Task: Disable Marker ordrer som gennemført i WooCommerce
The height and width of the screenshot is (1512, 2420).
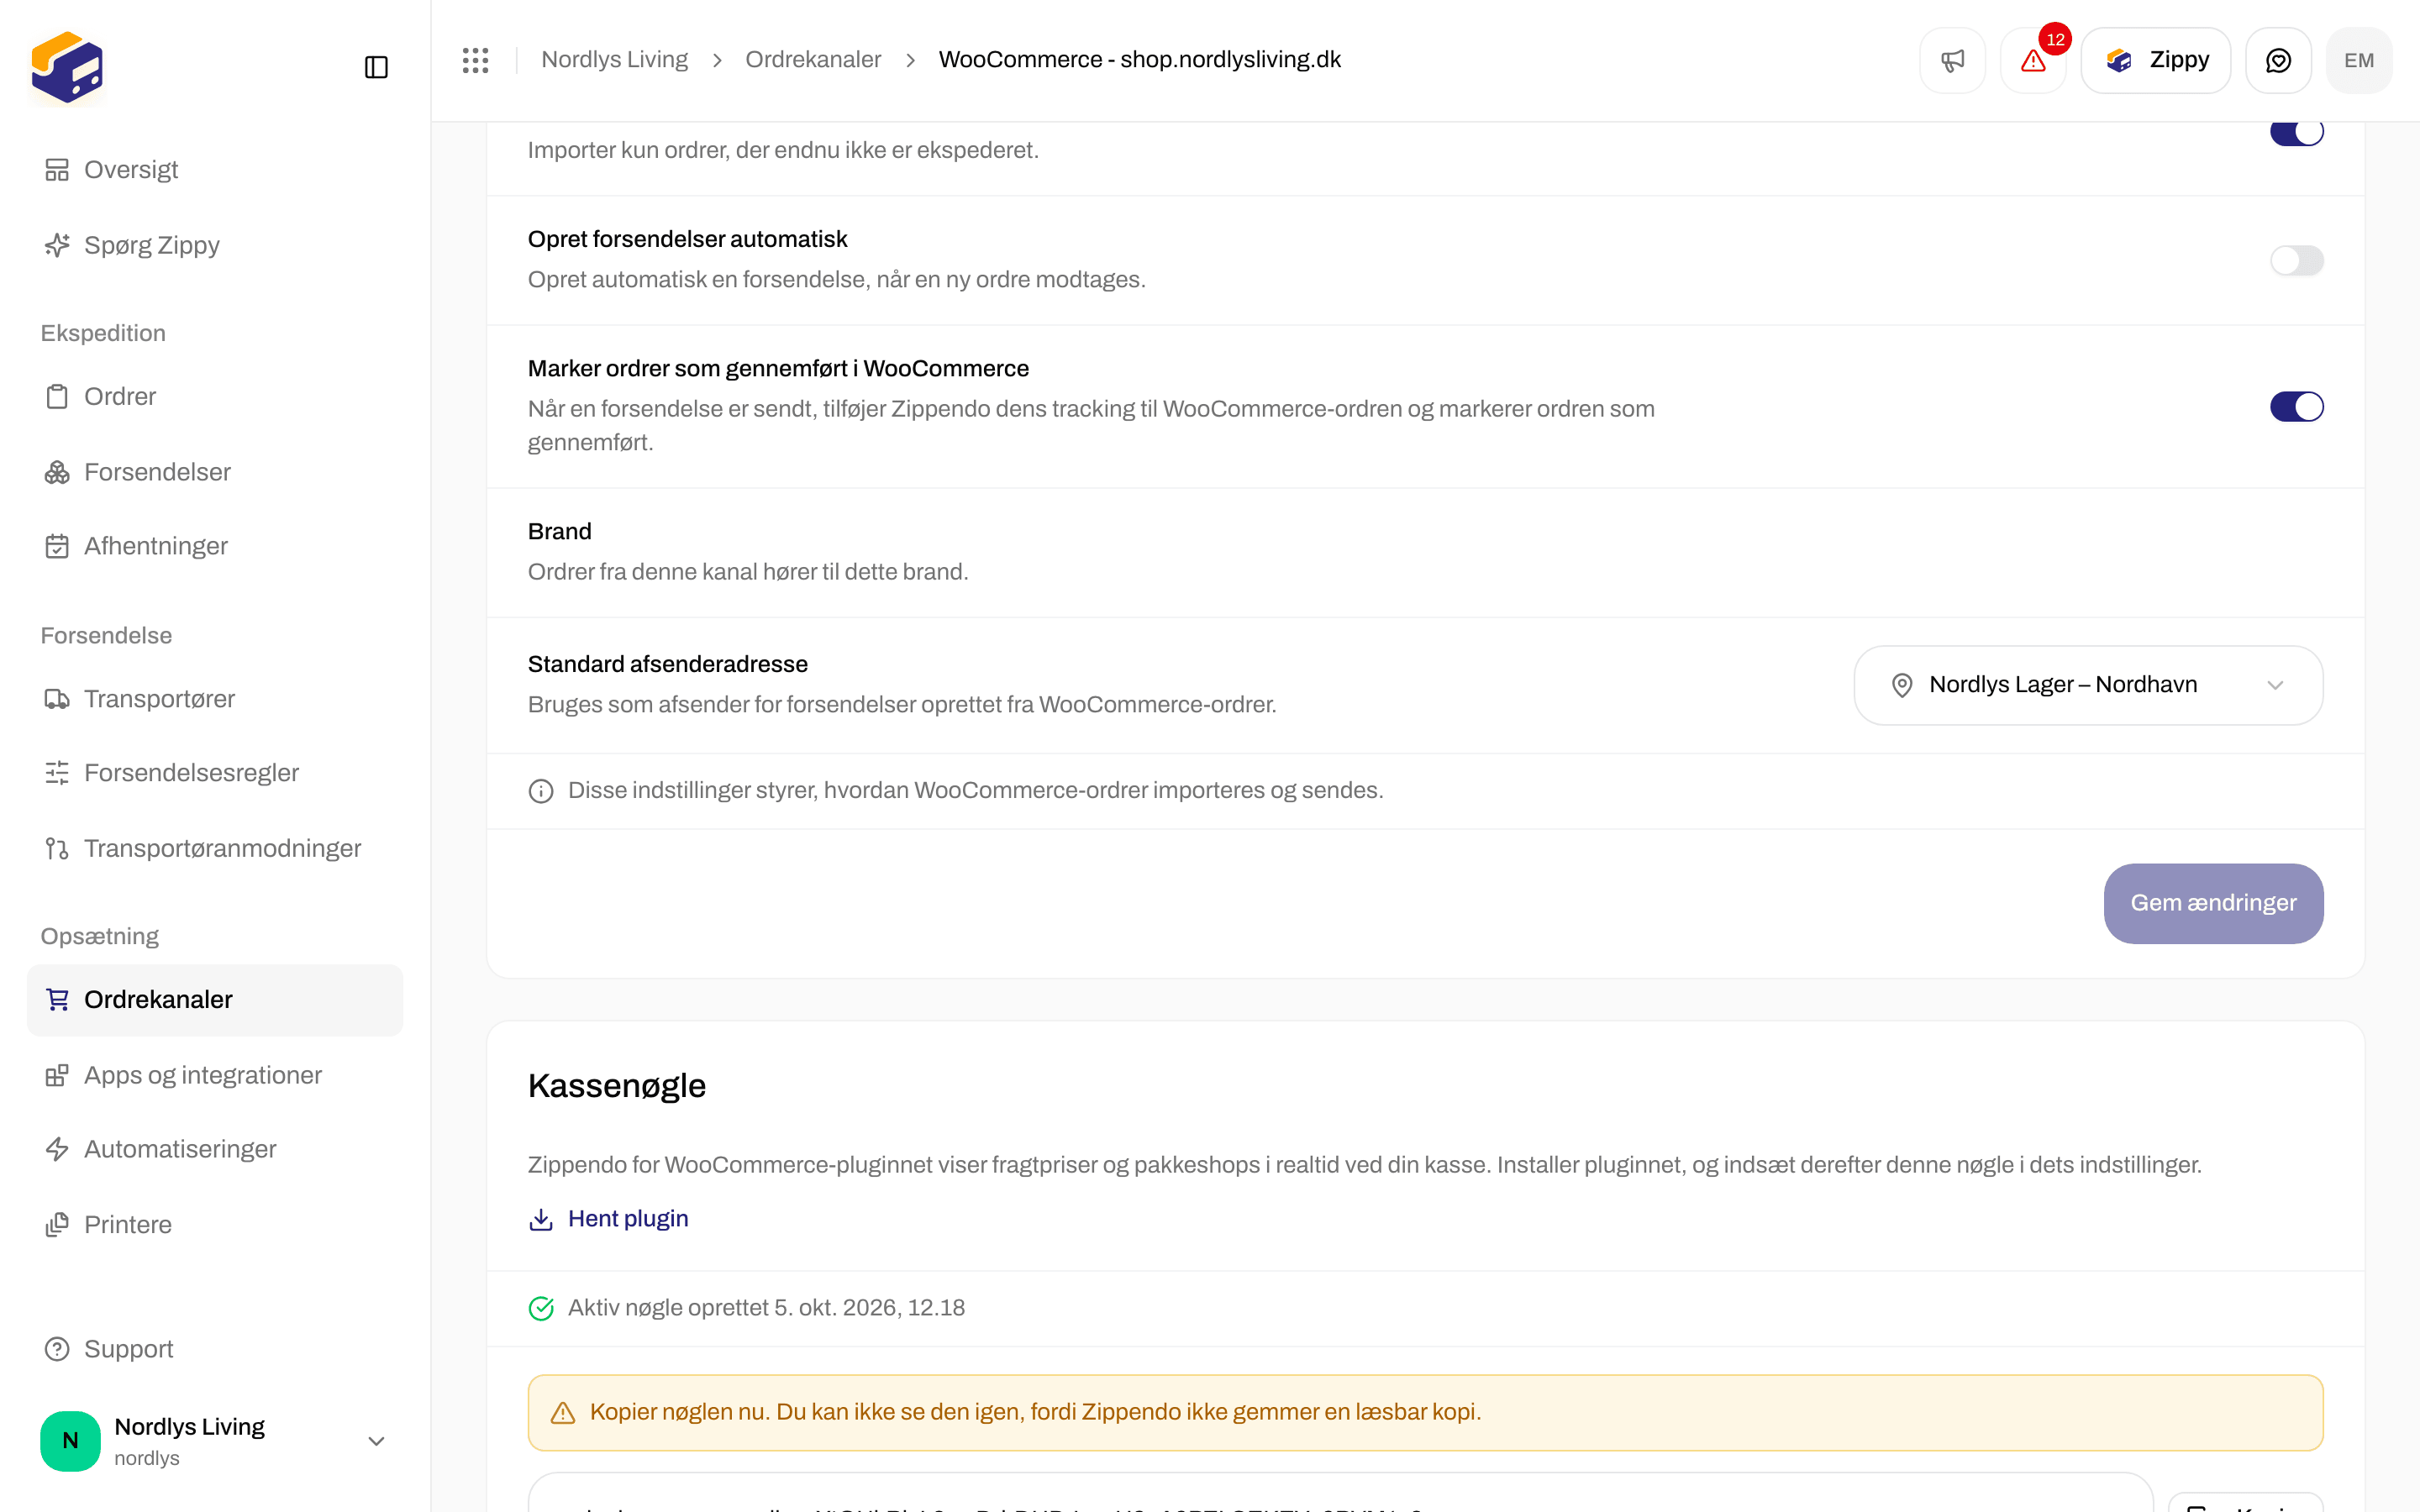Action: [2296, 407]
